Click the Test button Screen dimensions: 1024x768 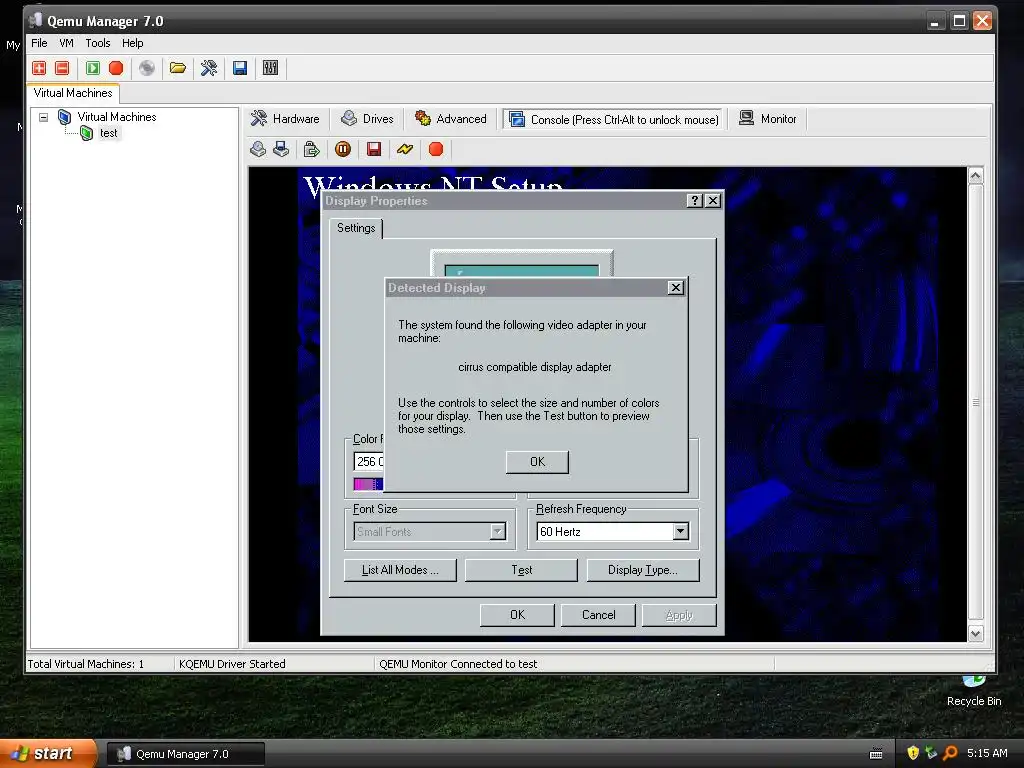[521, 570]
